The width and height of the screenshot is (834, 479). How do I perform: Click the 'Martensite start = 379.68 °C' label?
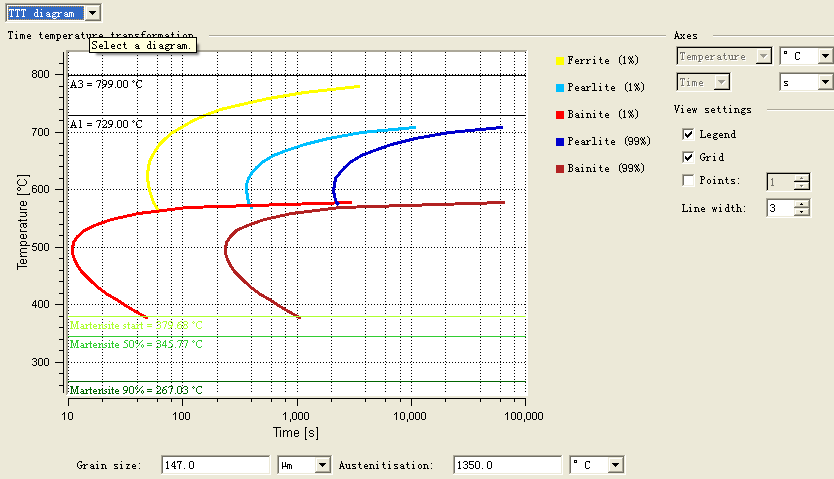click(136, 325)
